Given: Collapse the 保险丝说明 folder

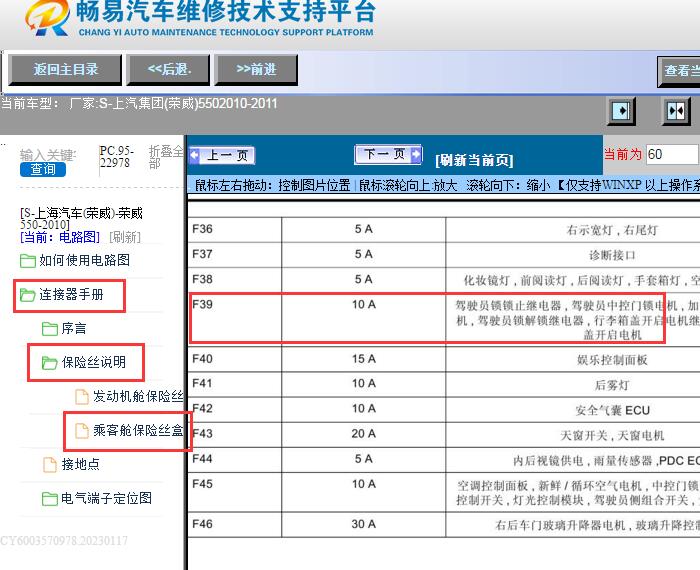Looking at the screenshot, I should [94, 362].
